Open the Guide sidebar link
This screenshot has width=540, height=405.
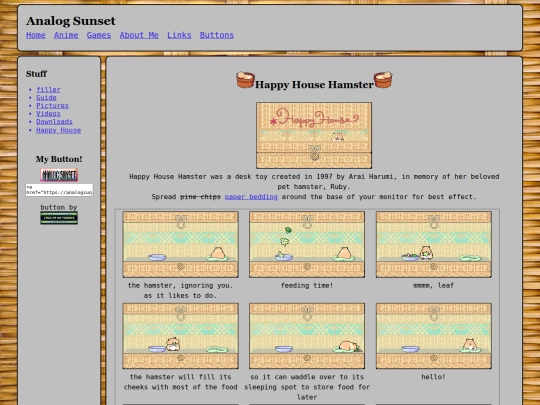[x=46, y=97]
